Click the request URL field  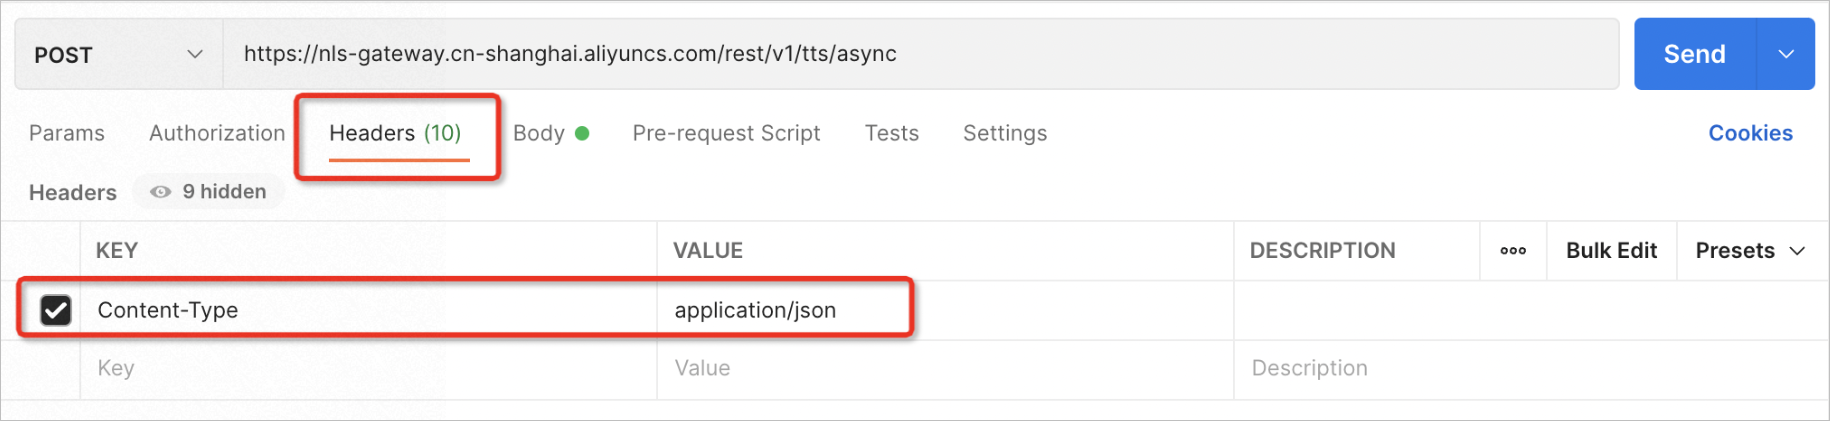click(920, 54)
